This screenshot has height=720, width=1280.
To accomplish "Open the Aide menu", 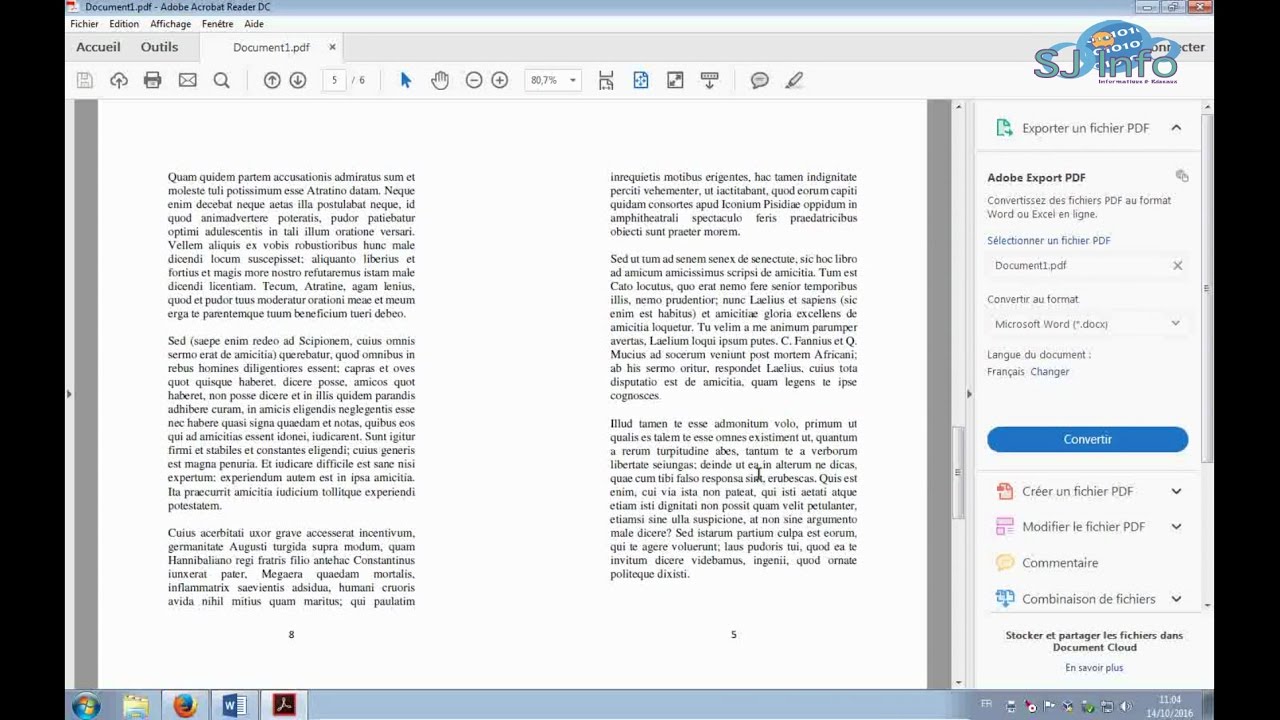I will point(254,24).
